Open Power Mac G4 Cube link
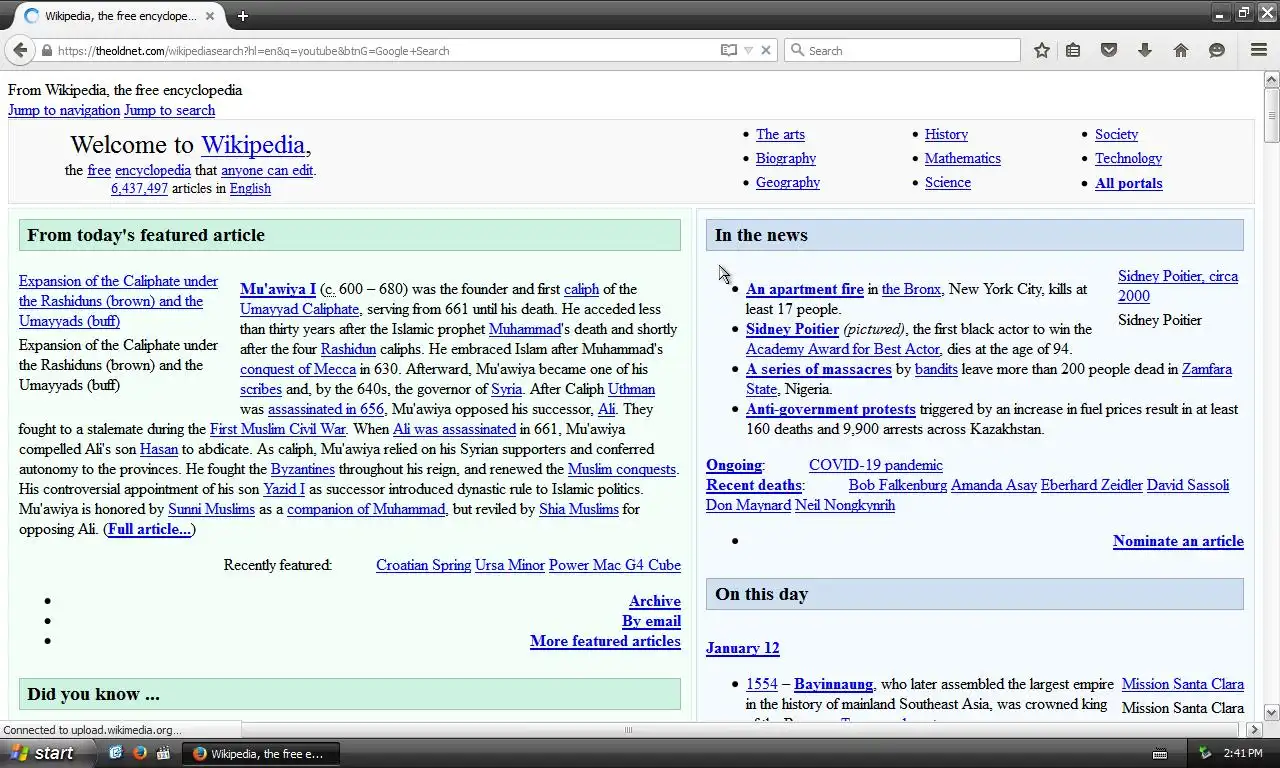Viewport: 1280px width, 768px height. point(615,565)
